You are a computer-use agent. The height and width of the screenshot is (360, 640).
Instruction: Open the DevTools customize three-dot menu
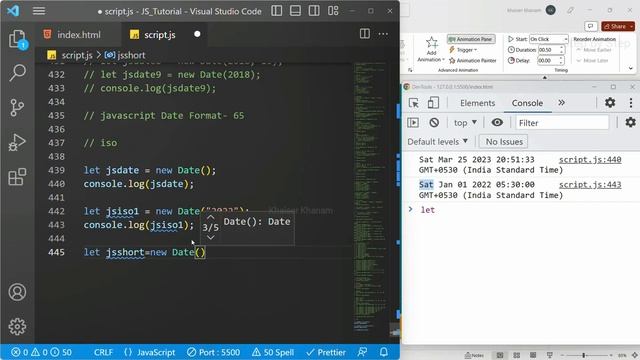[x=631, y=102]
